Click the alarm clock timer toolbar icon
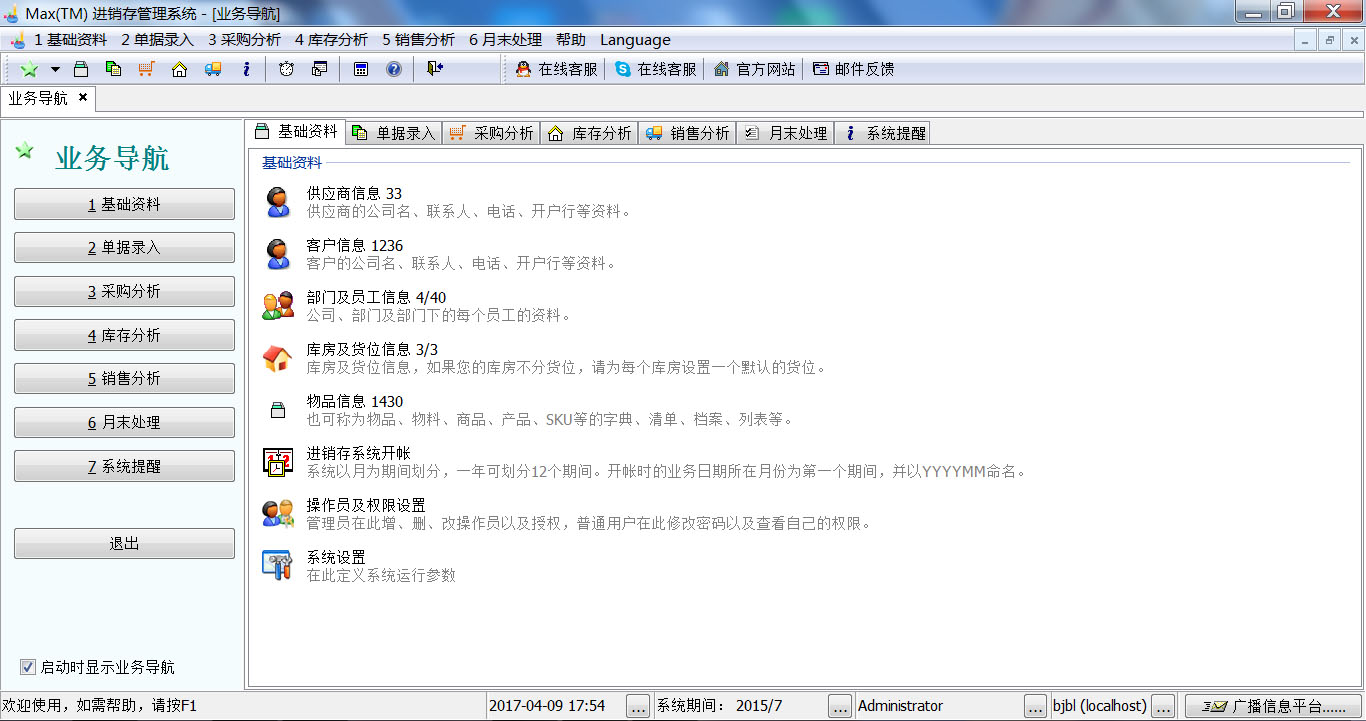This screenshot has width=1366, height=721. 286,69
